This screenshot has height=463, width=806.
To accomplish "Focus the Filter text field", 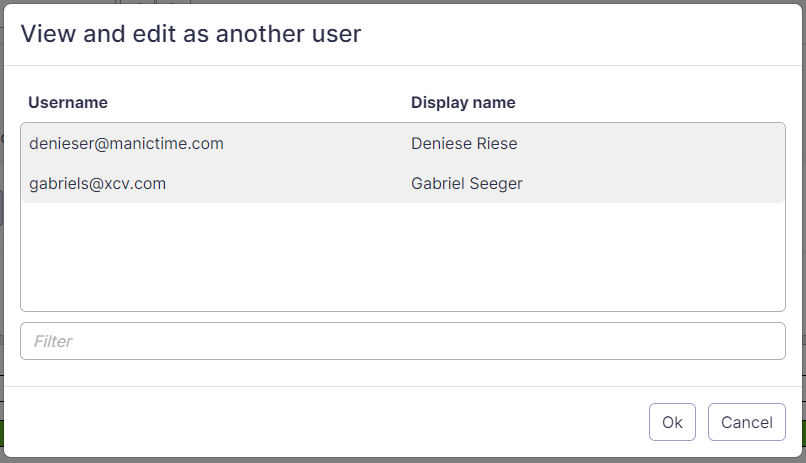I will (402, 341).
